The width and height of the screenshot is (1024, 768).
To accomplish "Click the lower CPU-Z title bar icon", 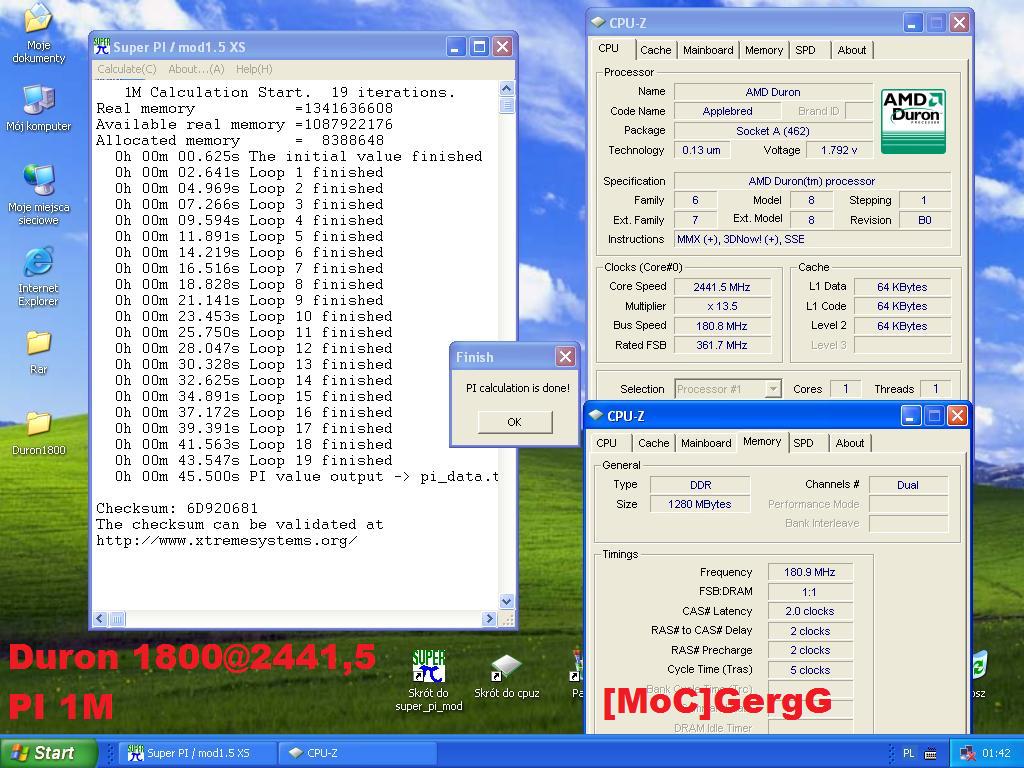I will coord(596,415).
